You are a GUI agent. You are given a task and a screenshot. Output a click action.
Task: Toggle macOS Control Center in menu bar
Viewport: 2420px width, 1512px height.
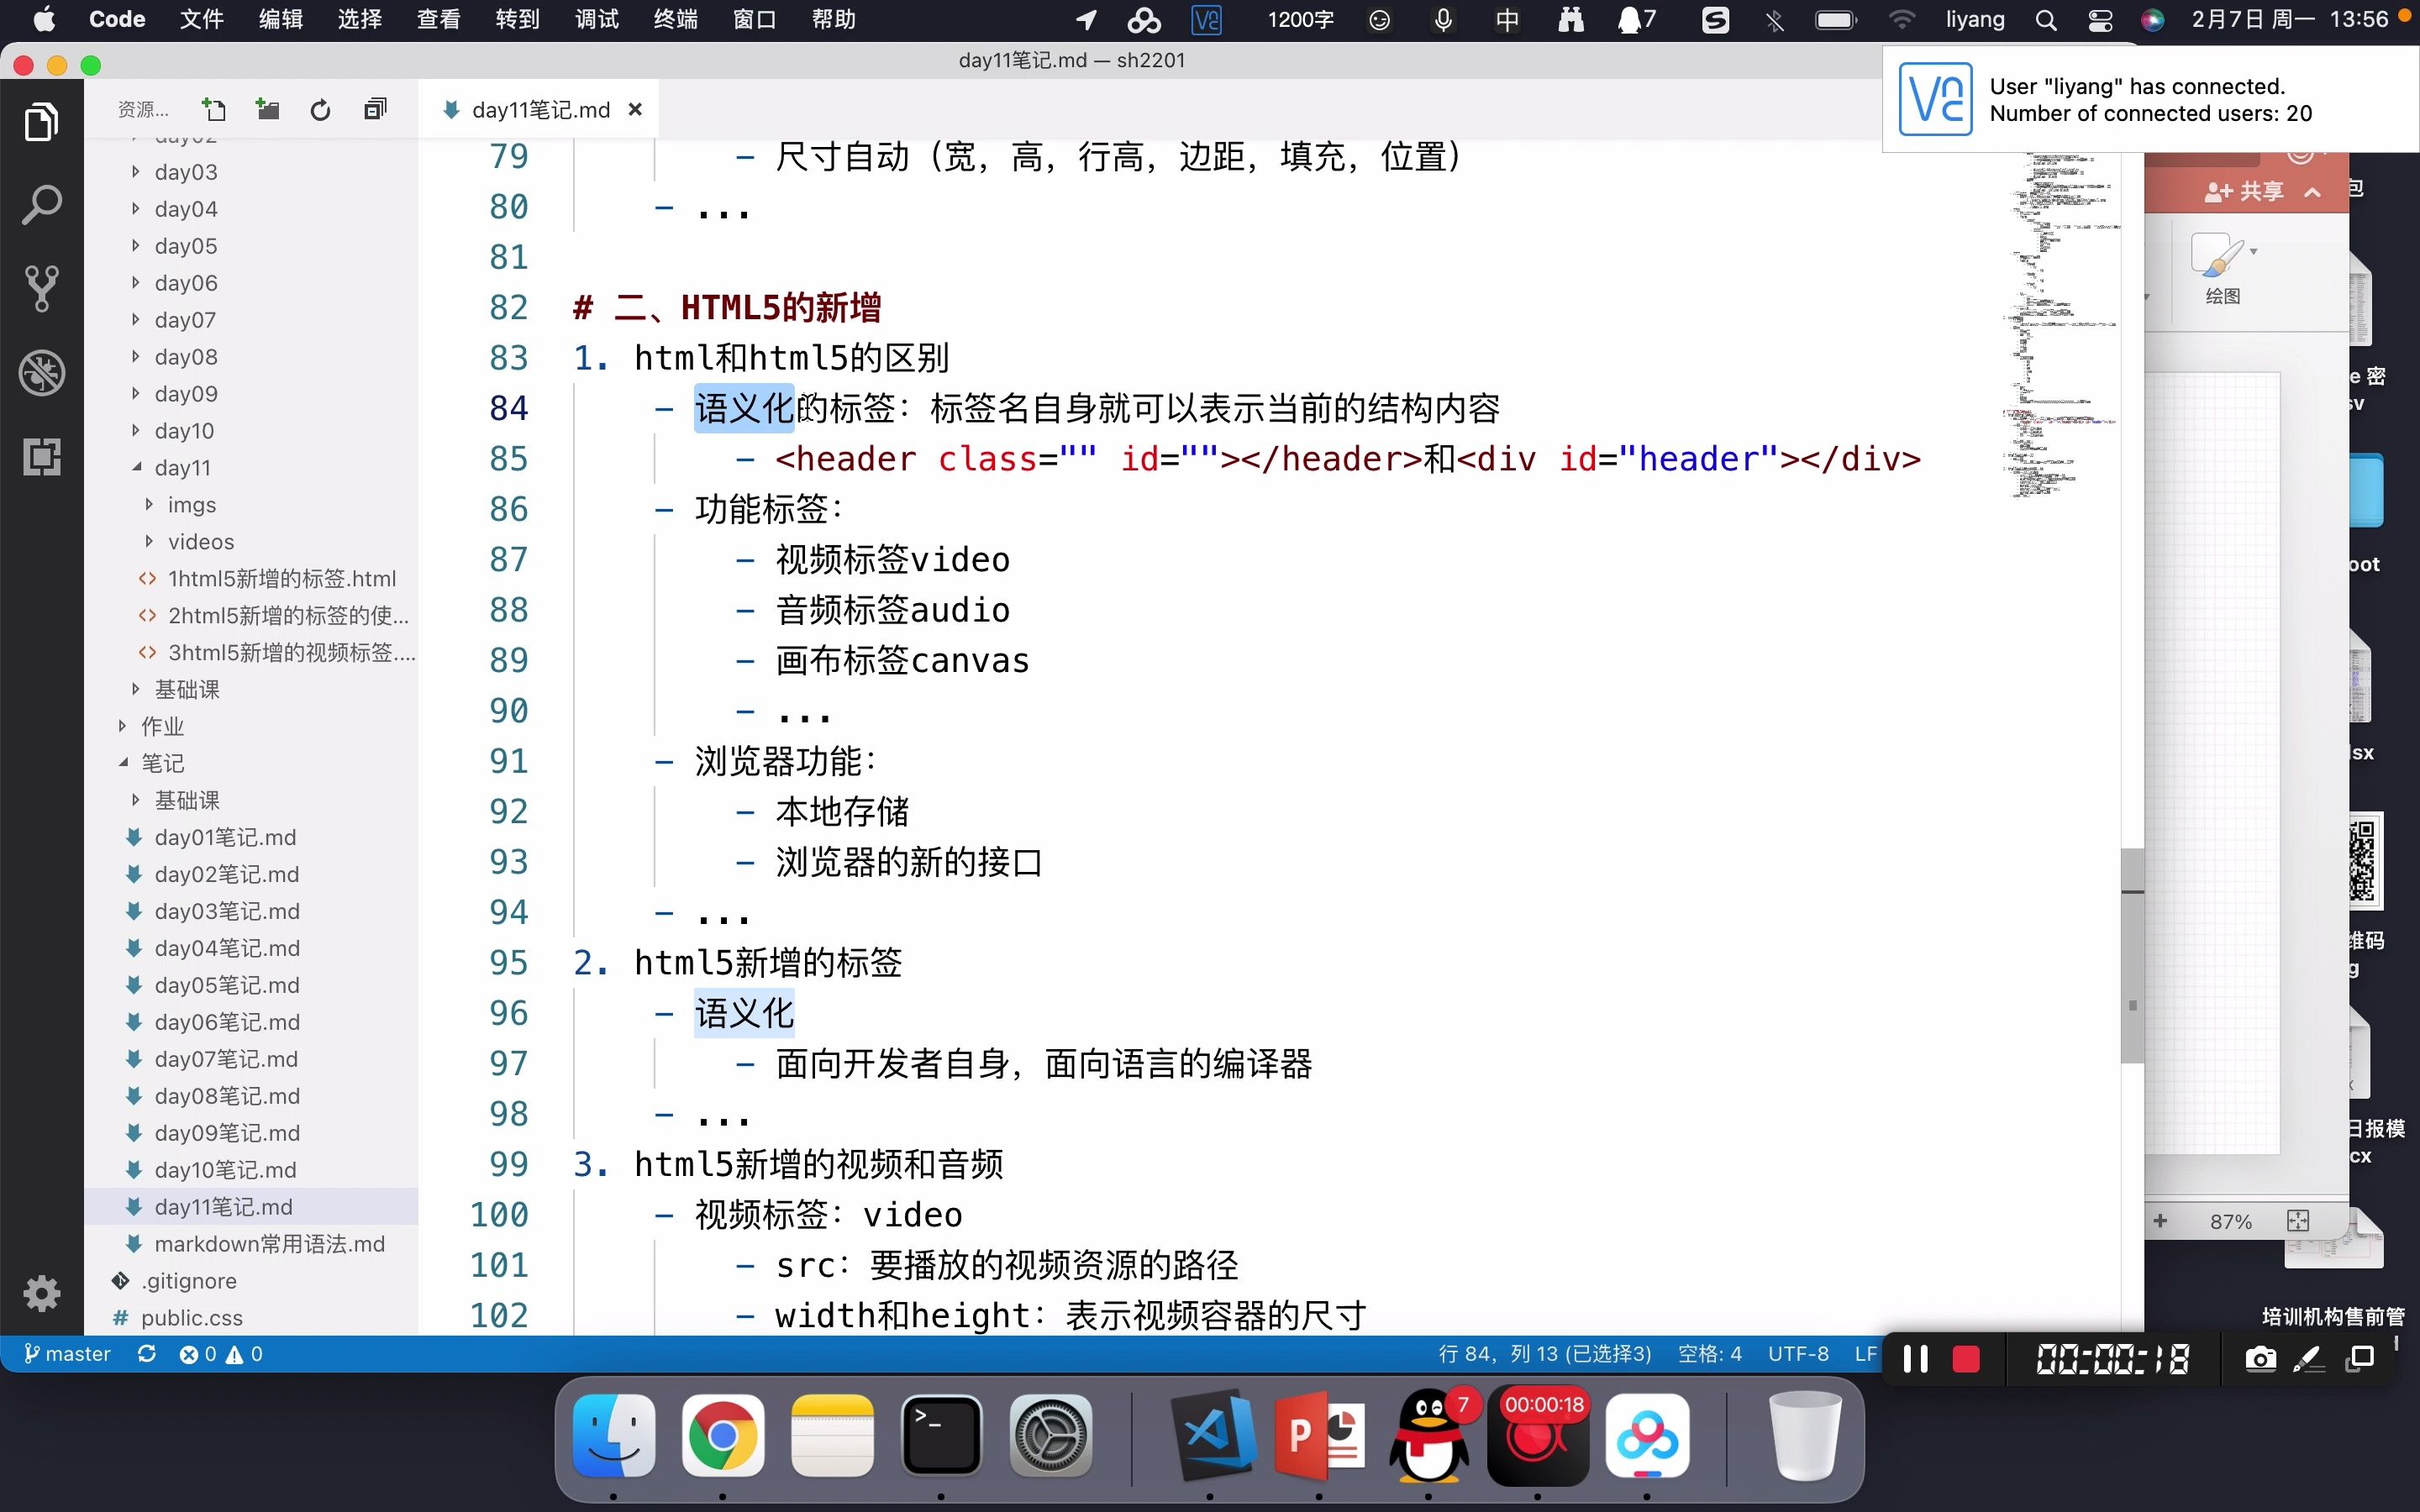point(2099,20)
